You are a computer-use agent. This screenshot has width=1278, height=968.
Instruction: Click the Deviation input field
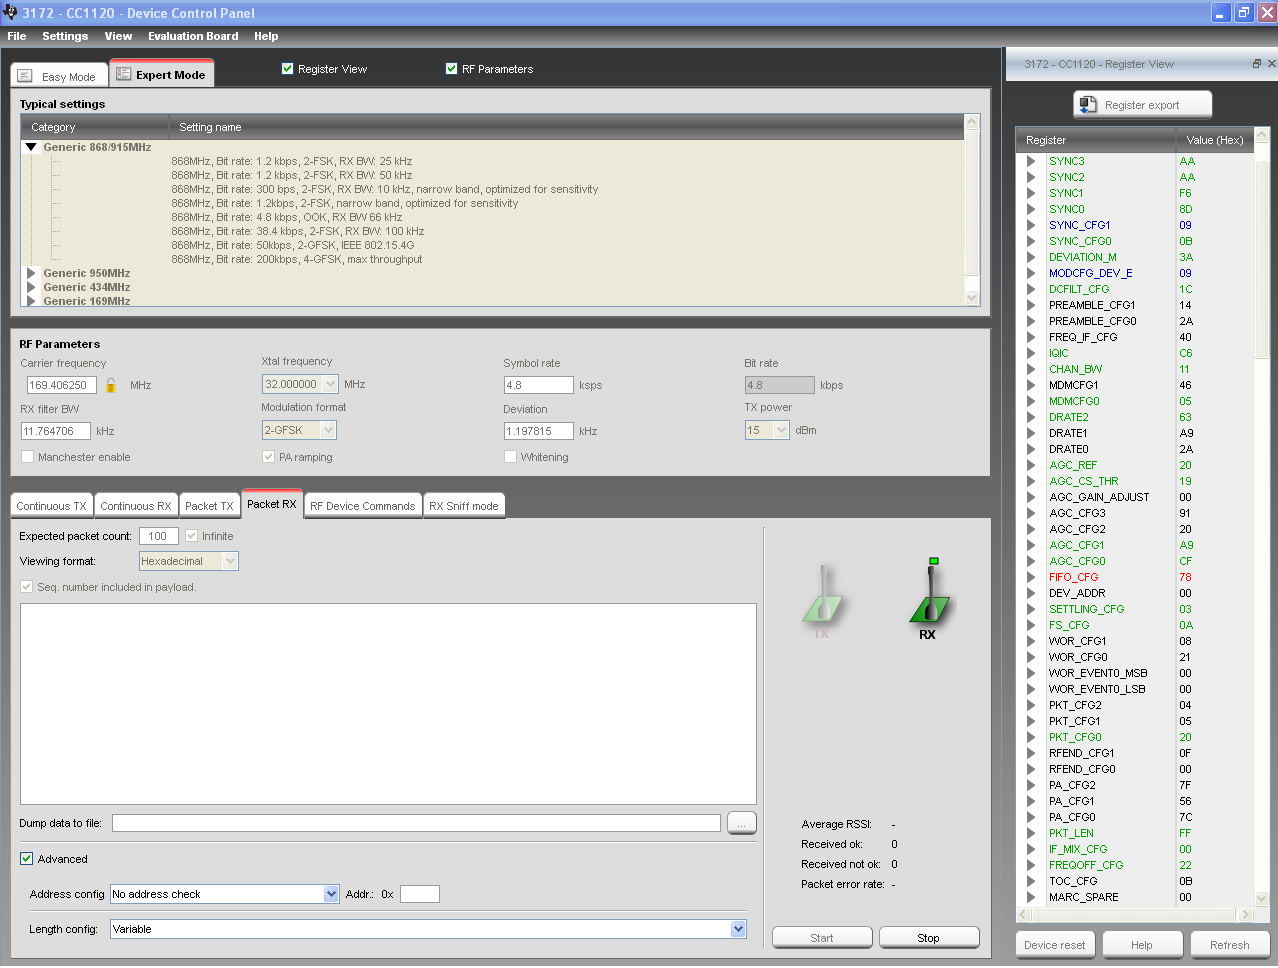pos(539,431)
